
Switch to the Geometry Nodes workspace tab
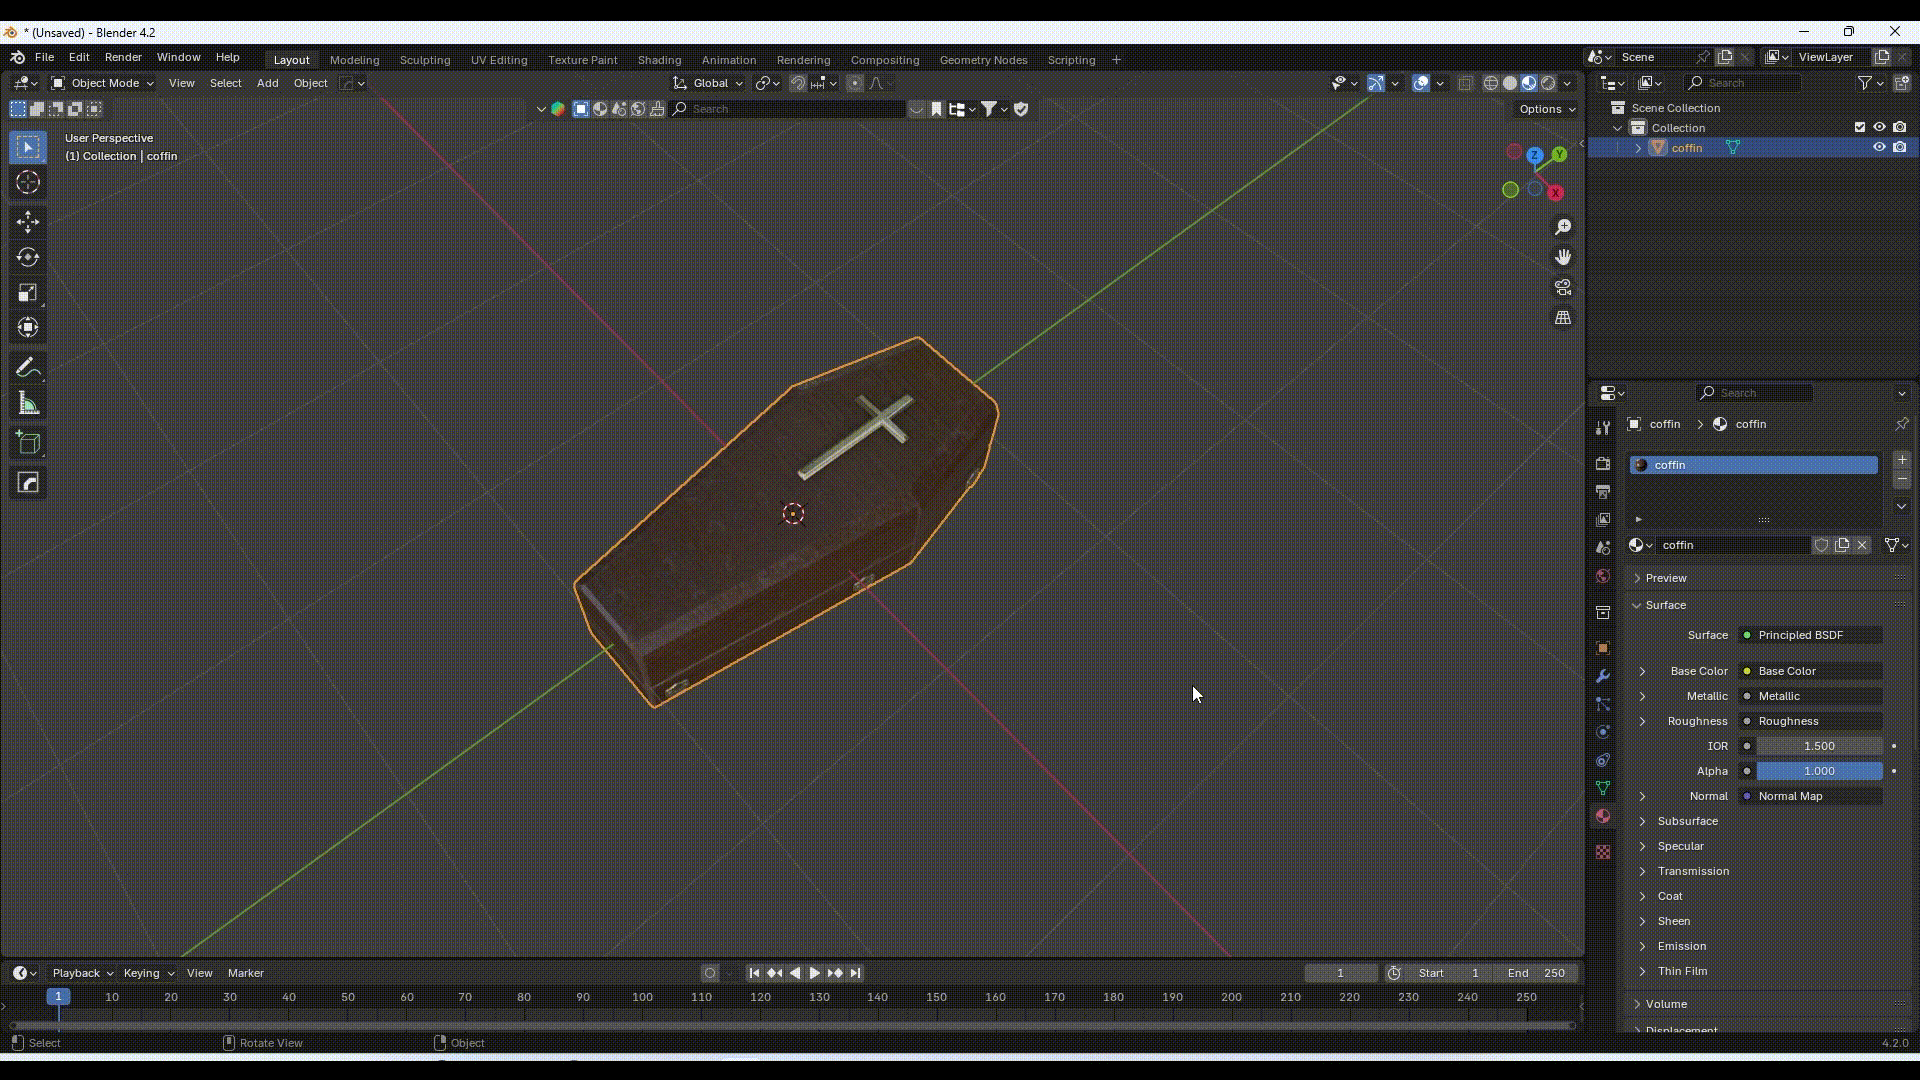tap(983, 60)
